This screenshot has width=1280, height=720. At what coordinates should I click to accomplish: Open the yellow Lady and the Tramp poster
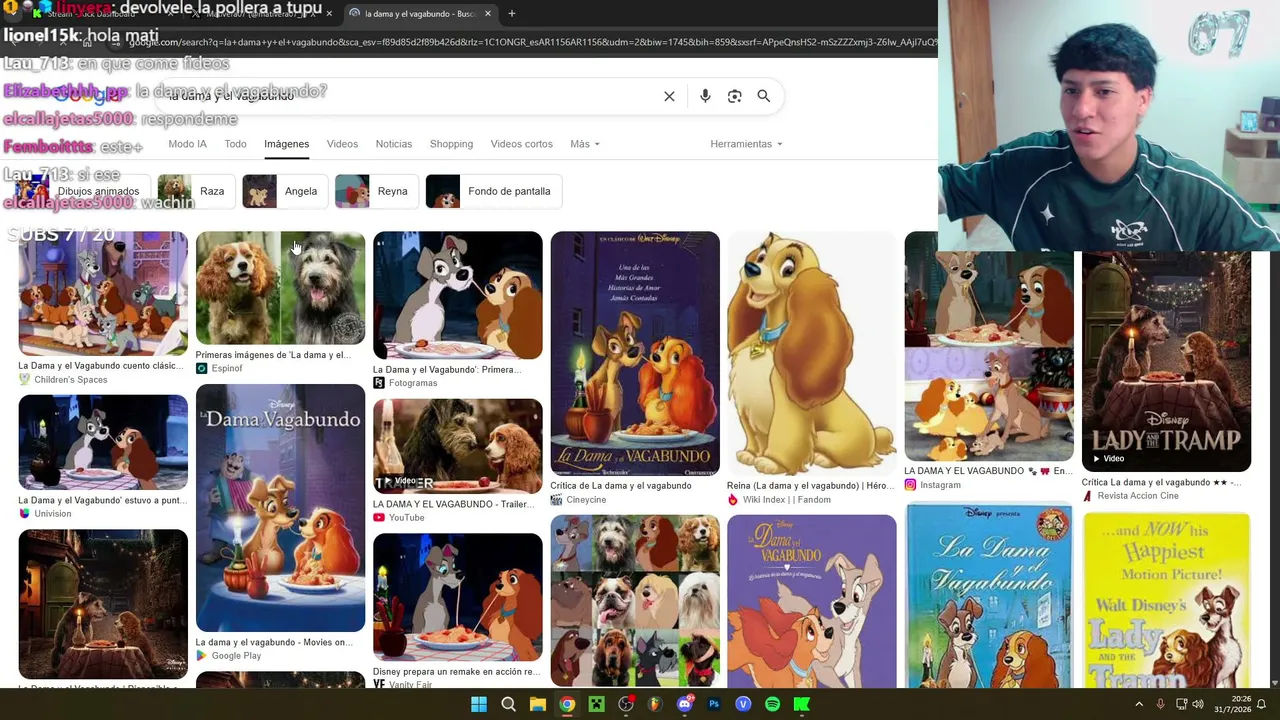(1166, 600)
